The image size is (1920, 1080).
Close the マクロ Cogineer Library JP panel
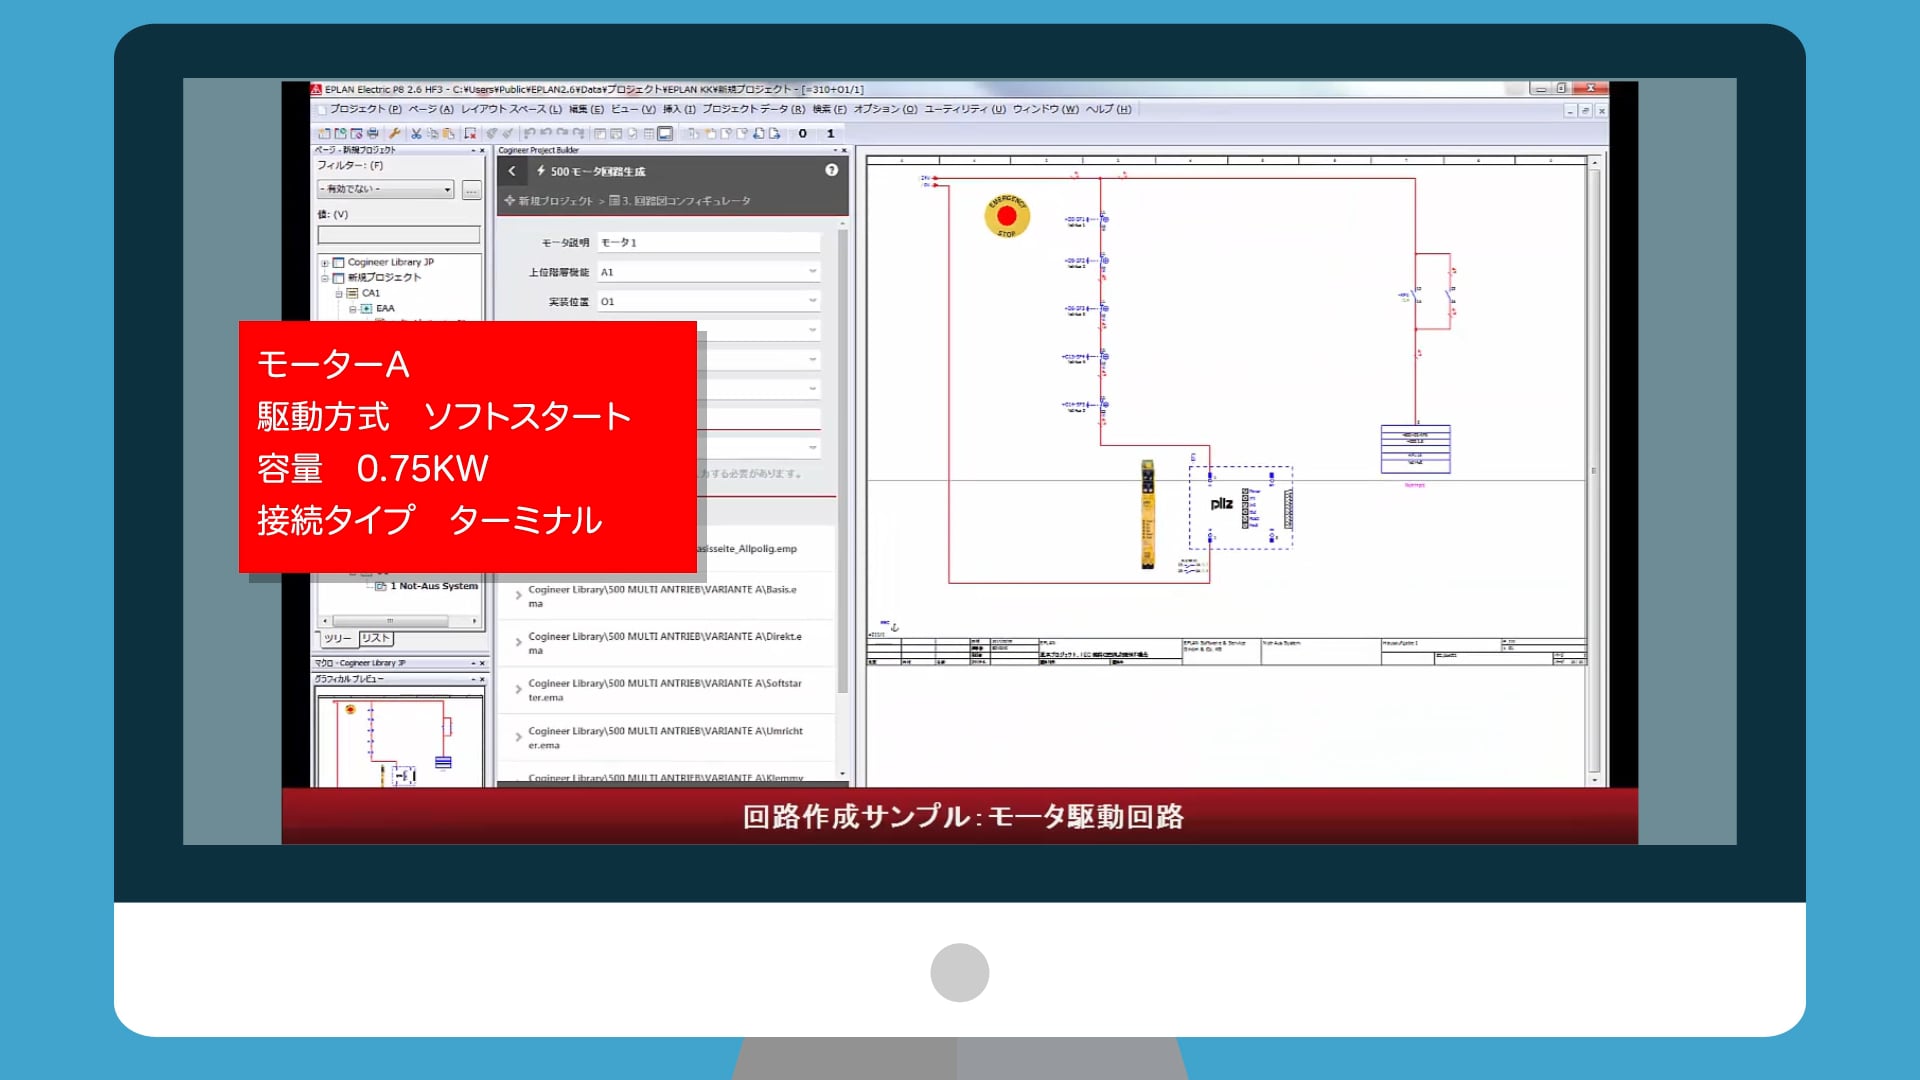pos(482,663)
